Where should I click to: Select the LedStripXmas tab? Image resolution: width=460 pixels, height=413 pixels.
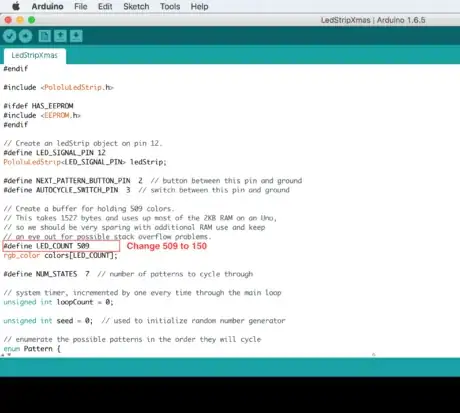[x=35, y=55]
